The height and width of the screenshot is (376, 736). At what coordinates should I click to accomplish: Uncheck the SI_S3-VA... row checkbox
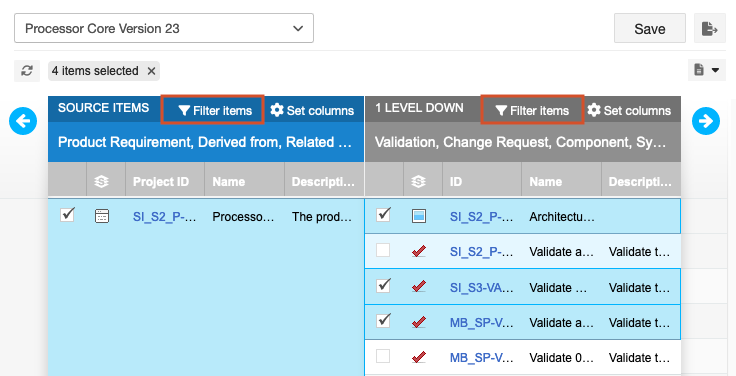pyautogui.click(x=383, y=285)
